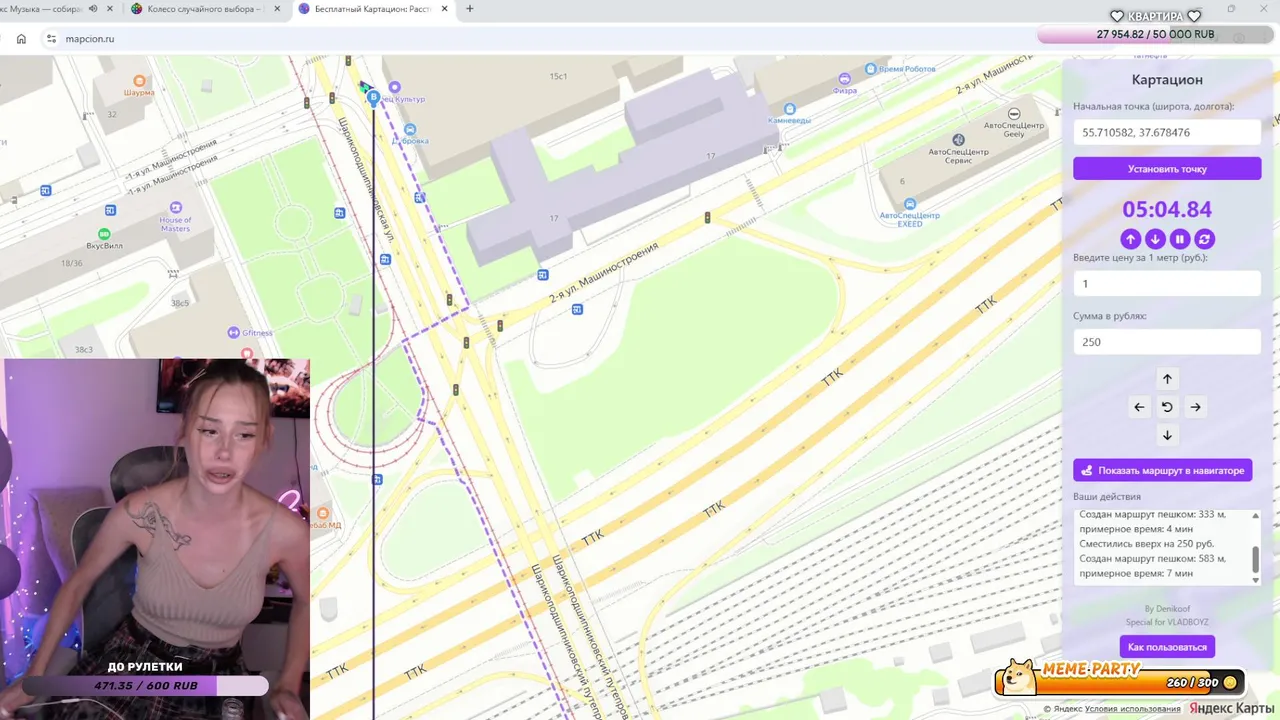Click the АвтоСпецЦентр Geely marker
The width and height of the screenshot is (1280, 720).
[1014, 114]
